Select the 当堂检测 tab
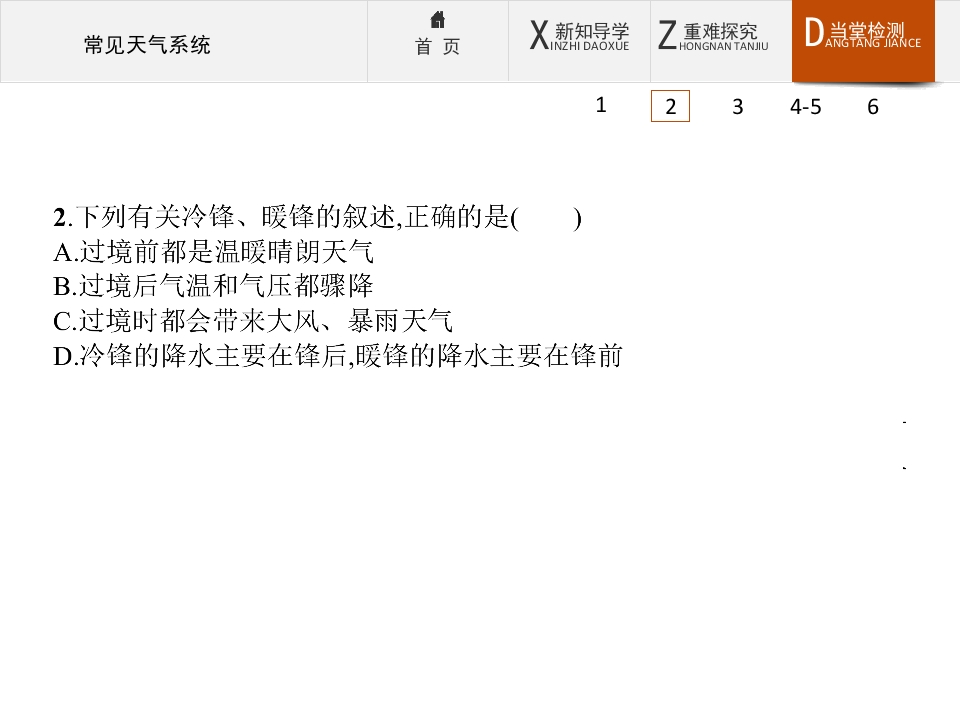 [x=863, y=41]
